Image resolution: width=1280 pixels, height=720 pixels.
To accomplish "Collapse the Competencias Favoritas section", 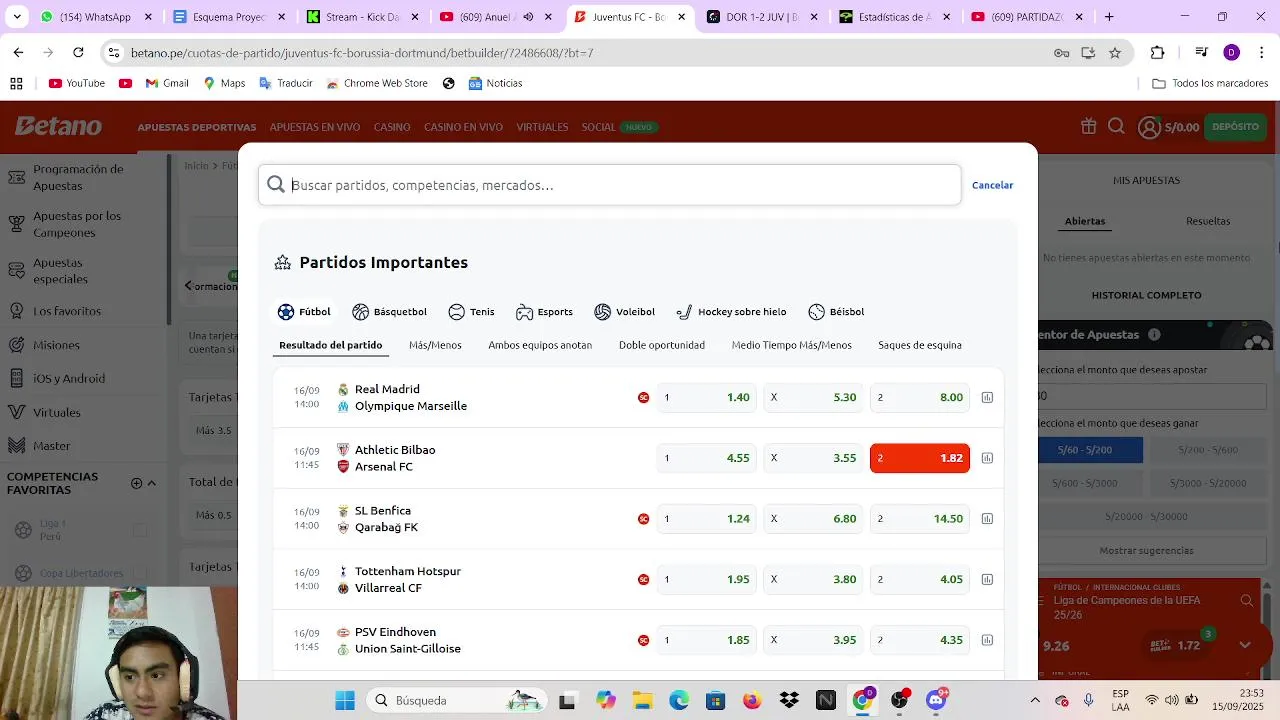I will 152,484.
